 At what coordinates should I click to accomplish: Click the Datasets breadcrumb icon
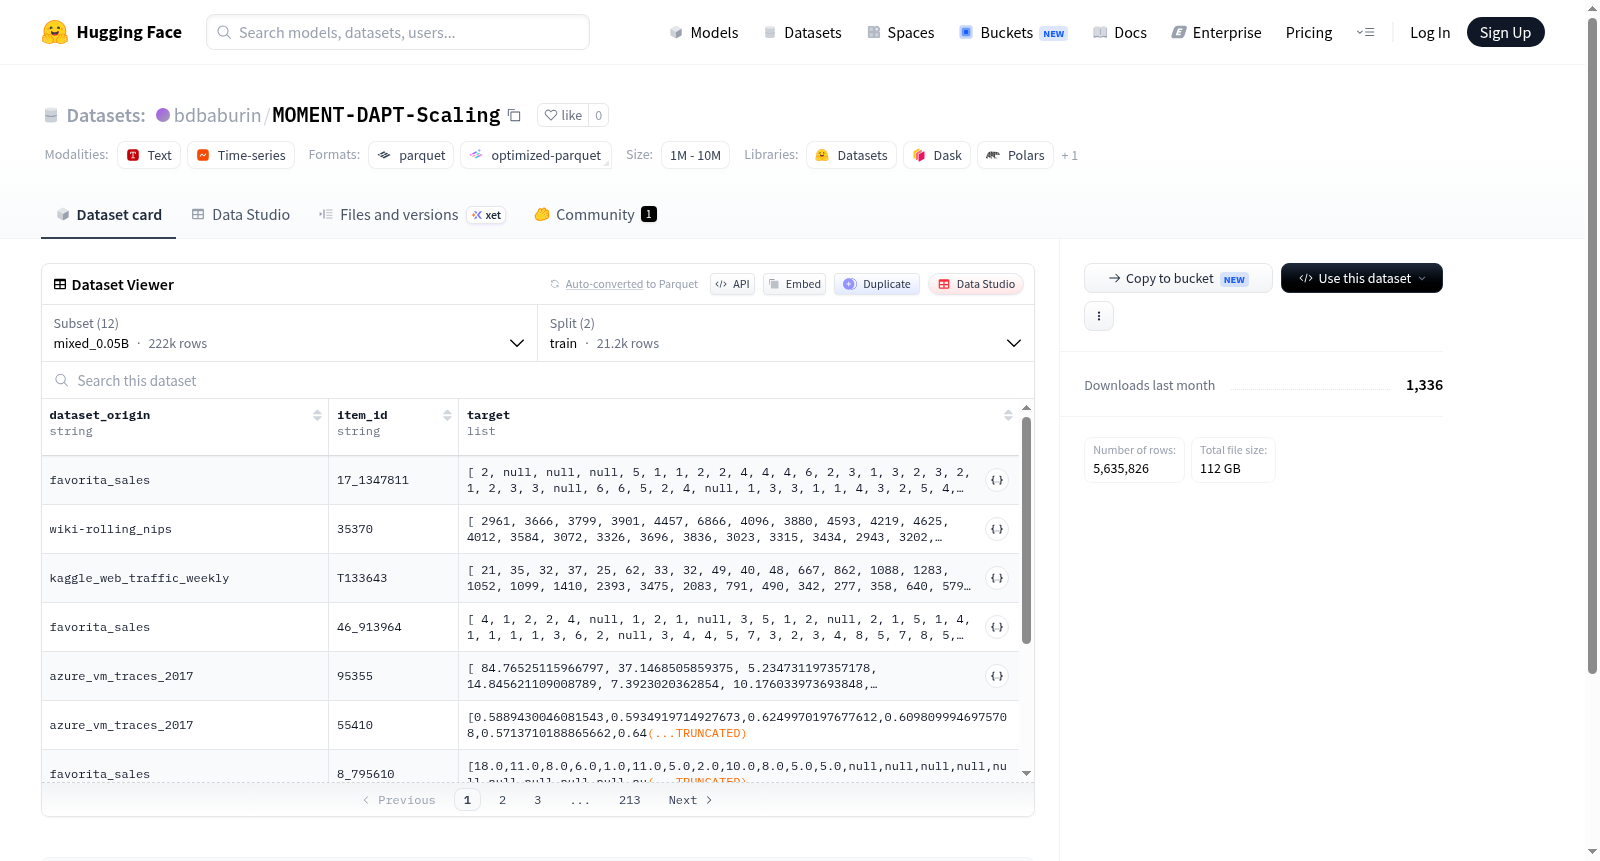click(x=51, y=116)
